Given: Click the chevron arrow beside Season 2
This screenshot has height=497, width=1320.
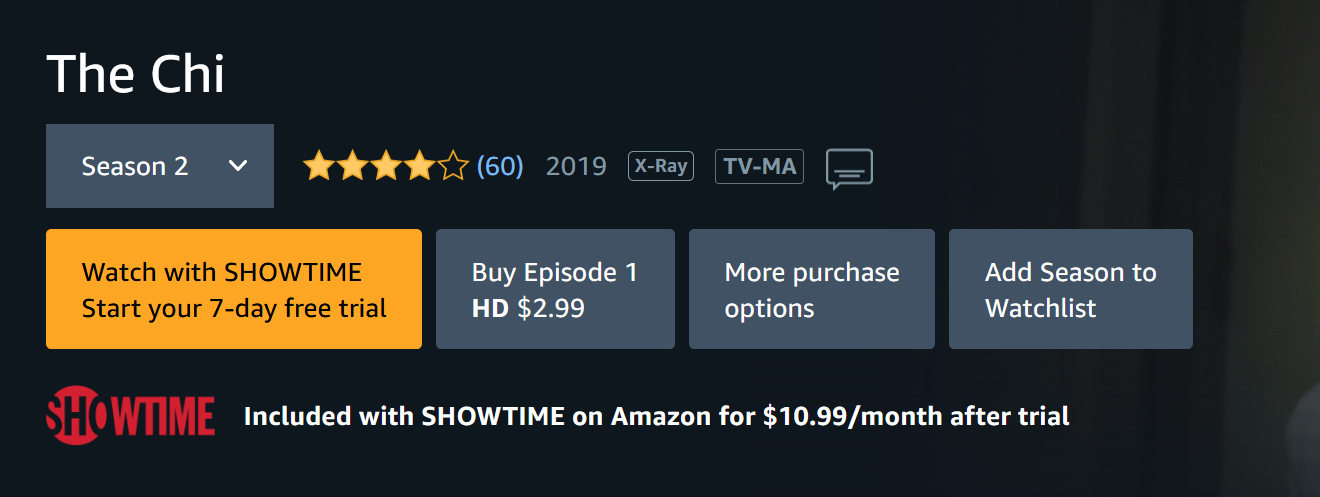Looking at the screenshot, I should point(238,166).
